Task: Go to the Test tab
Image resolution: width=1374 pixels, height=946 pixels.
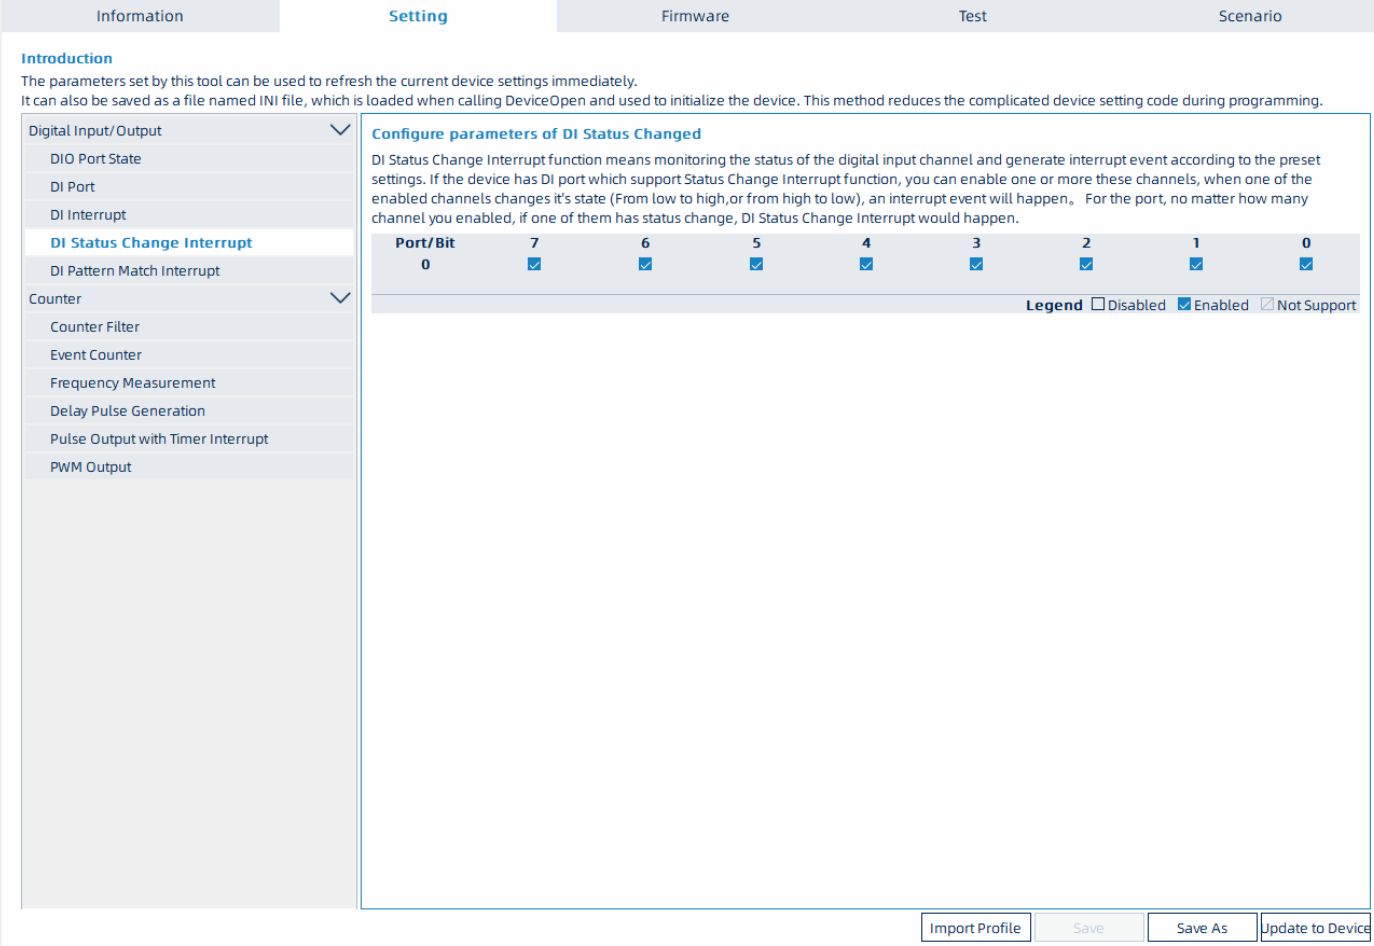Action: (x=972, y=16)
